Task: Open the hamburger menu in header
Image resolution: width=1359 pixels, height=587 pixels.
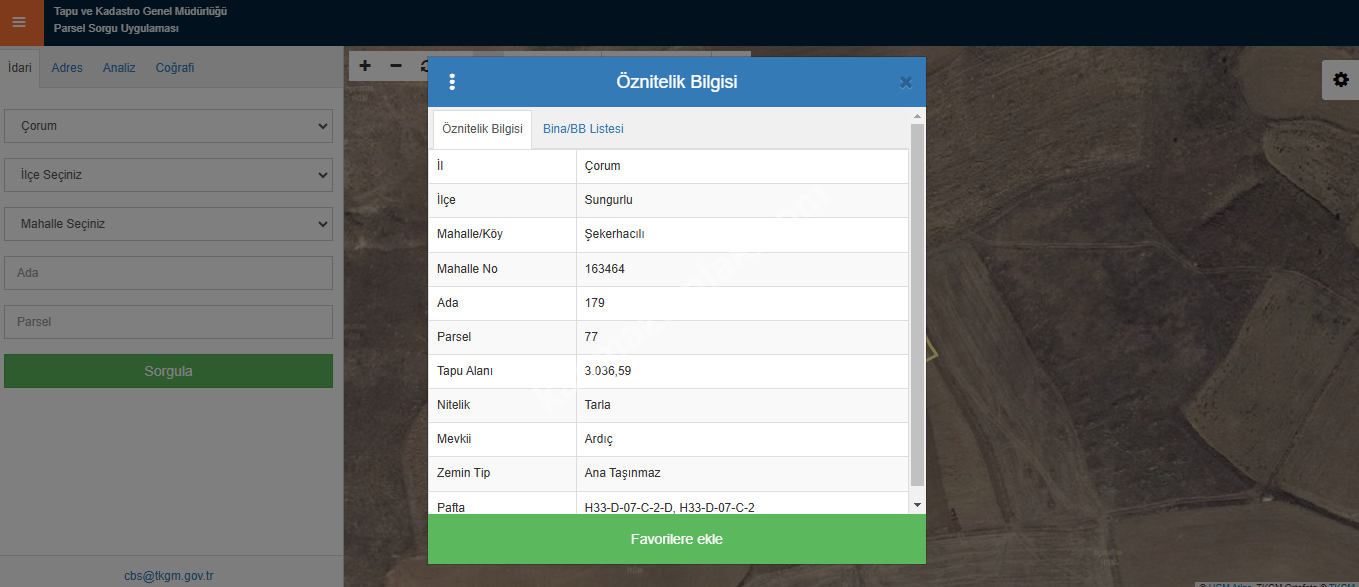Action: (x=20, y=22)
